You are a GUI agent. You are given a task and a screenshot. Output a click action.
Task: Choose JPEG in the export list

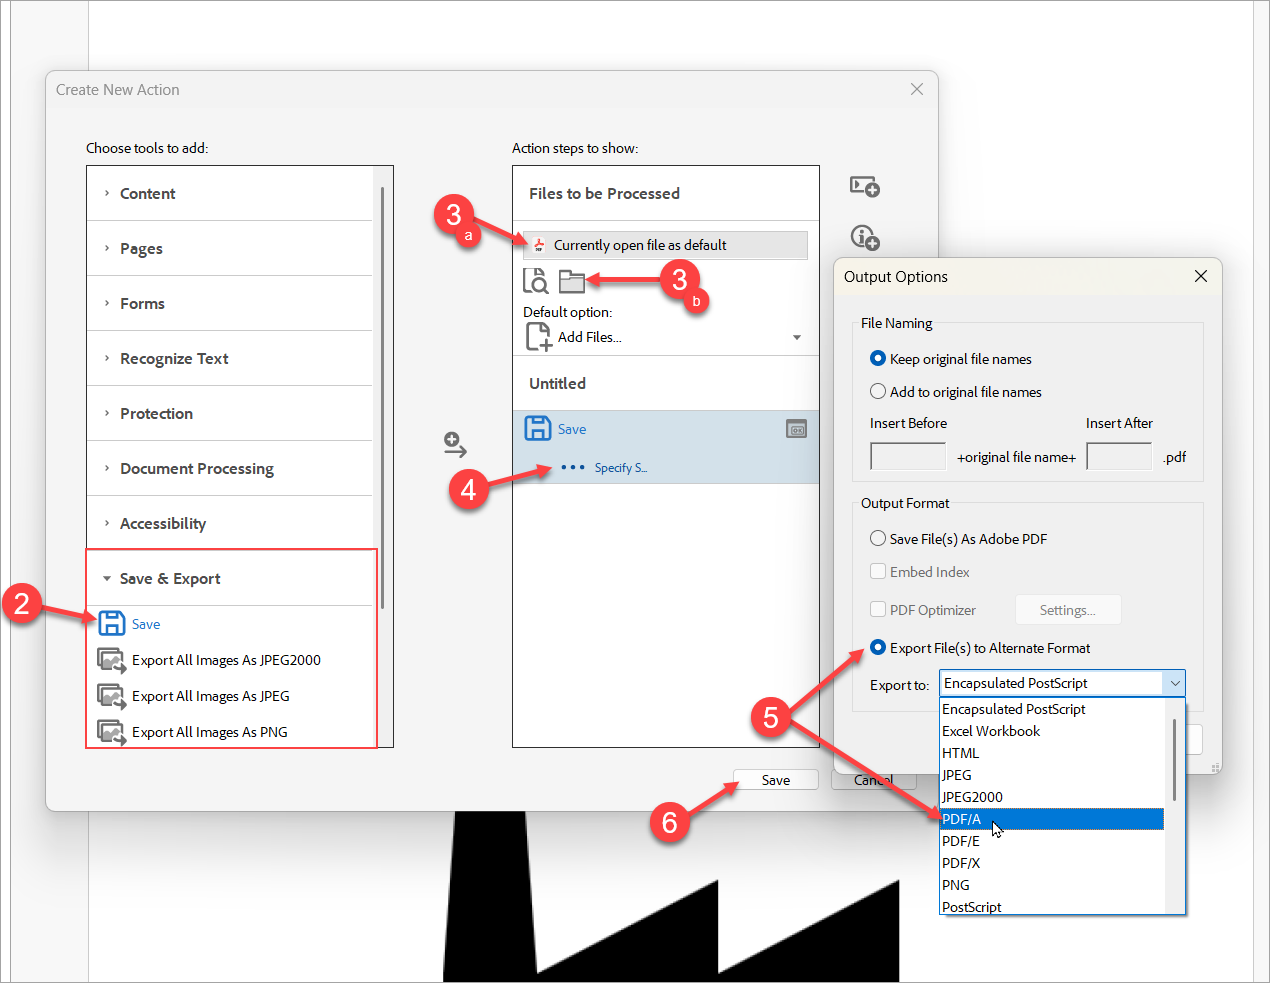1052,775
